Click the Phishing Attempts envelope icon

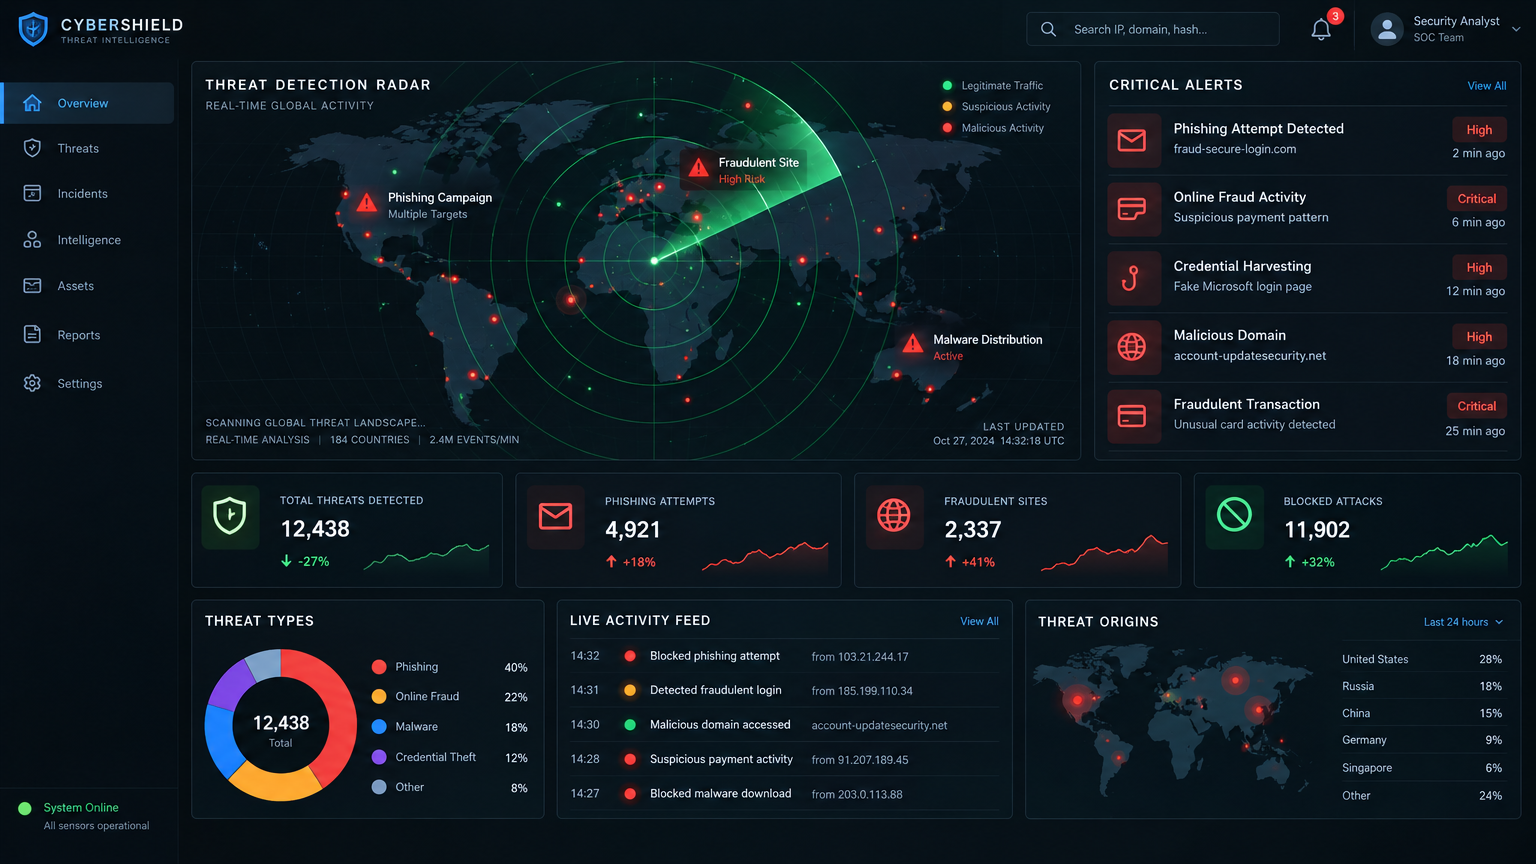click(x=555, y=516)
